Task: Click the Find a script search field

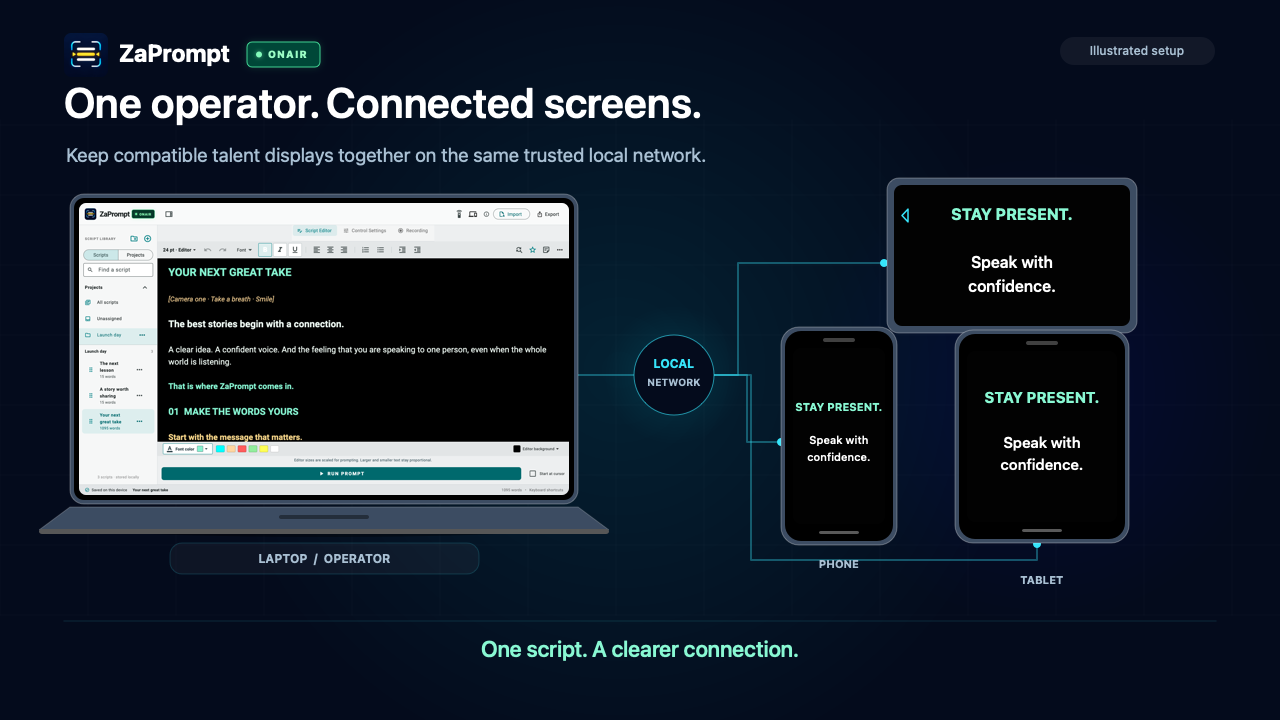Action: [118, 270]
